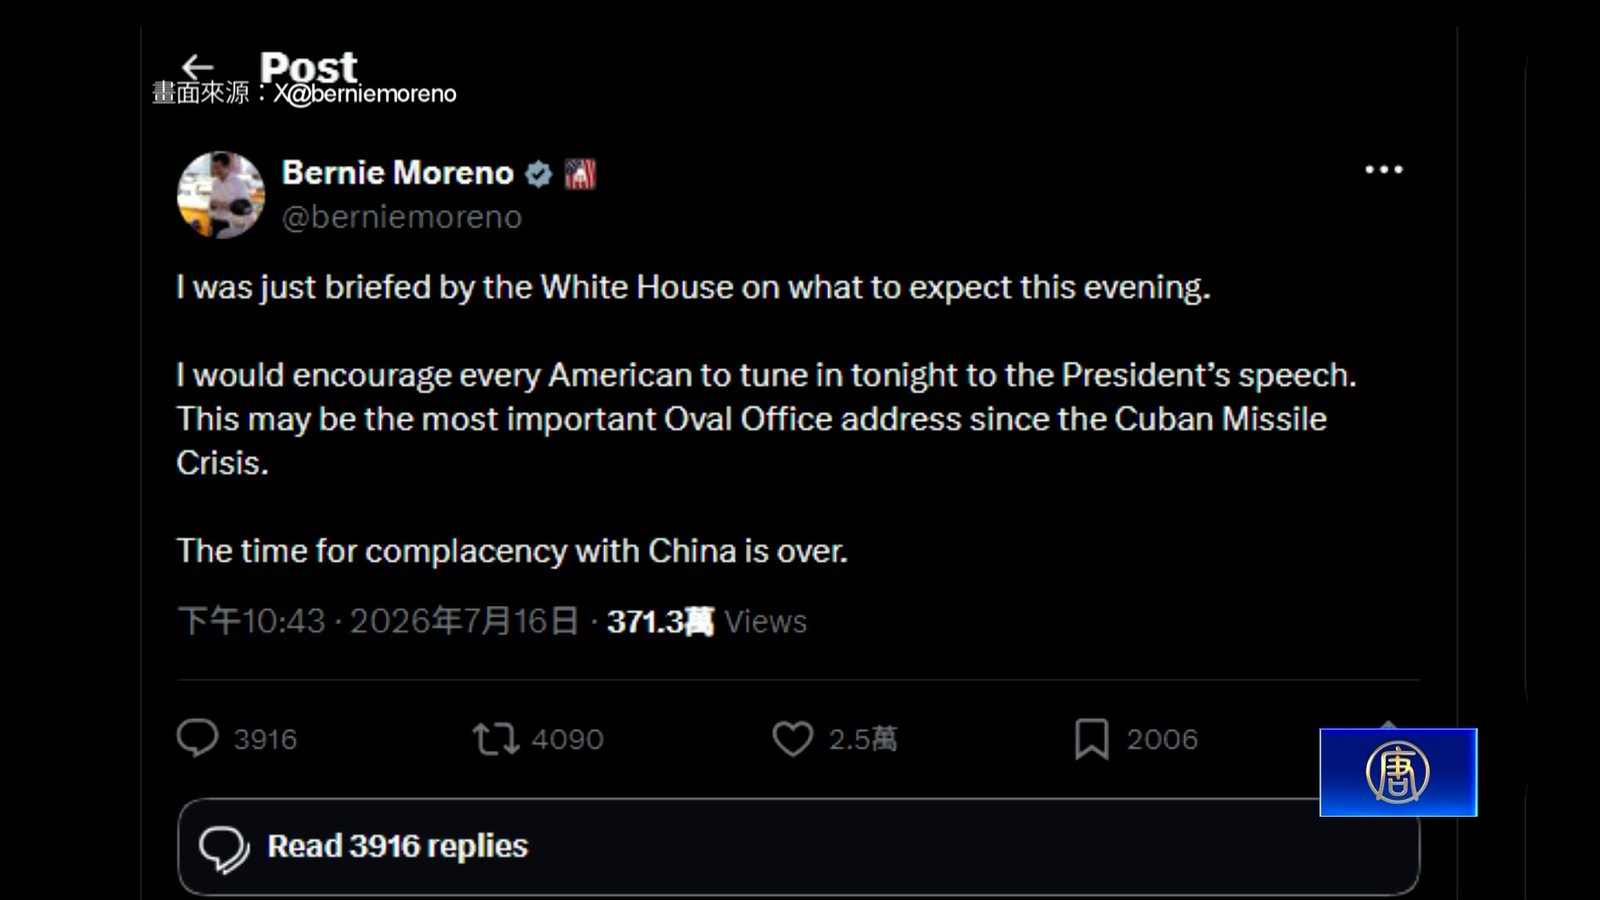The width and height of the screenshot is (1600, 900).
Task: Click the 3916 reply count
Action: [265, 739]
